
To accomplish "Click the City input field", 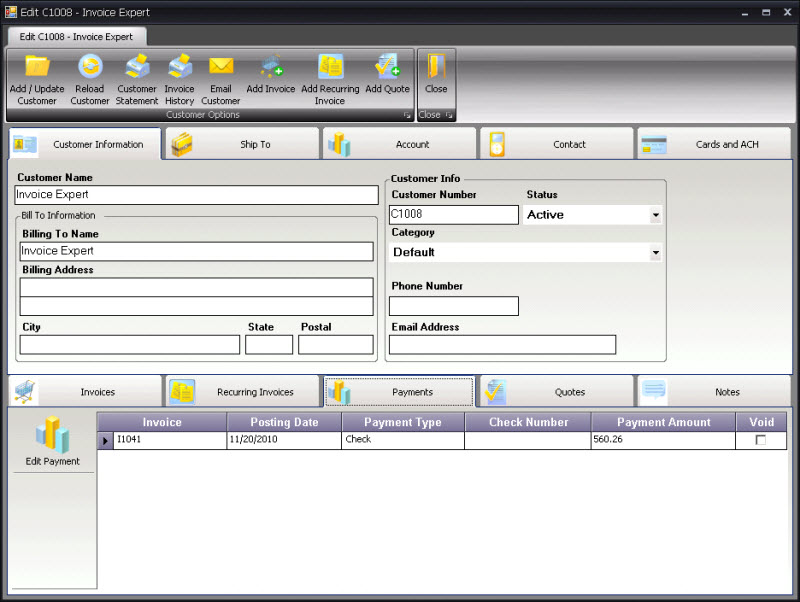I will coord(130,345).
